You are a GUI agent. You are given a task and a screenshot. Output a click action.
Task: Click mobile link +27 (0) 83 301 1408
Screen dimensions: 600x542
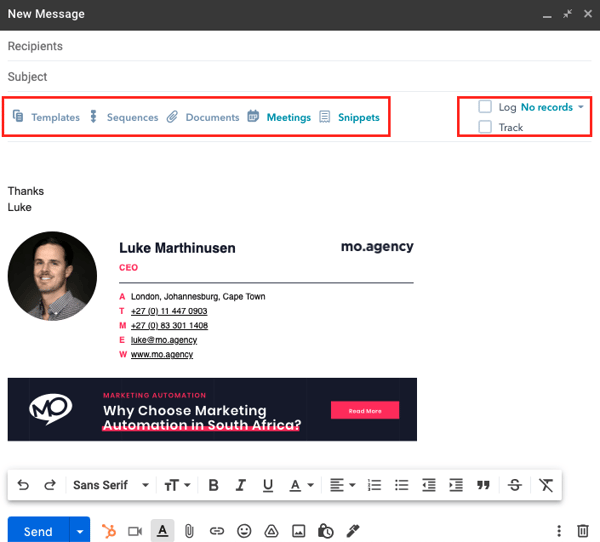[169, 325]
